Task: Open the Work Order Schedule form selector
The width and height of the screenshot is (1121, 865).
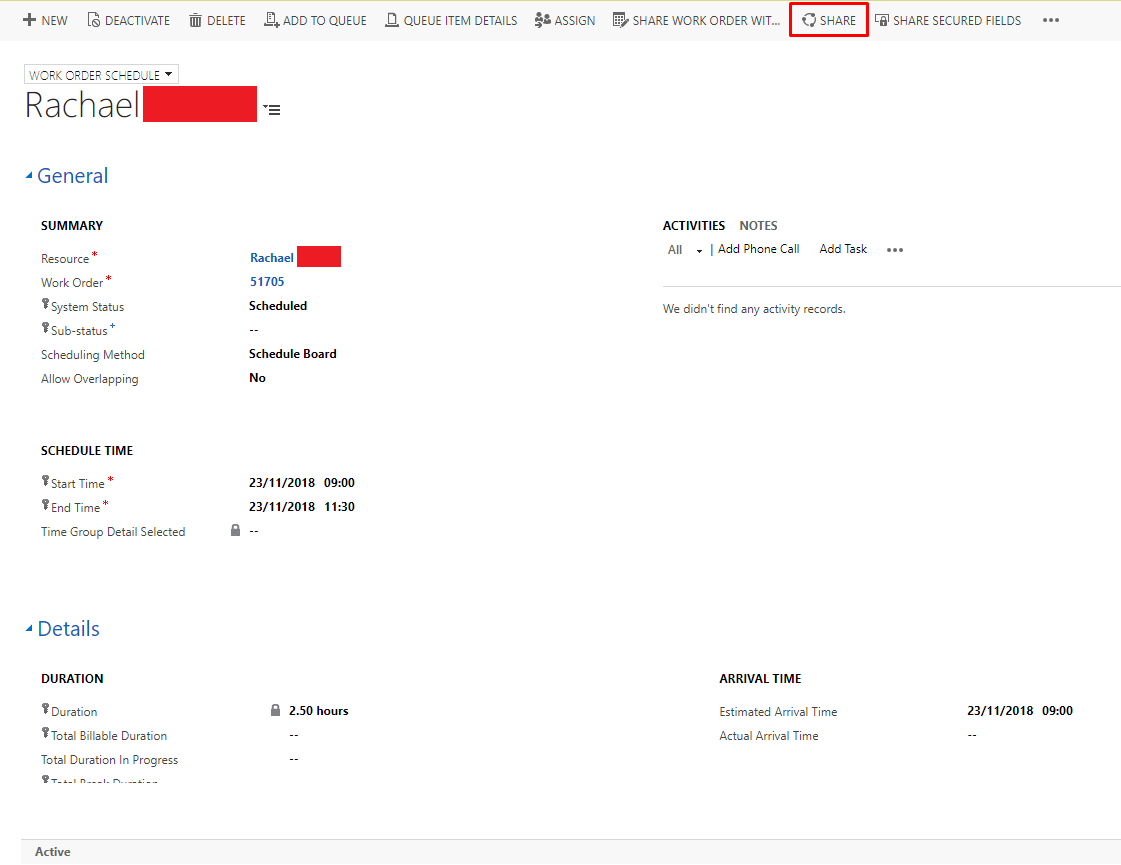Action: tap(102, 74)
